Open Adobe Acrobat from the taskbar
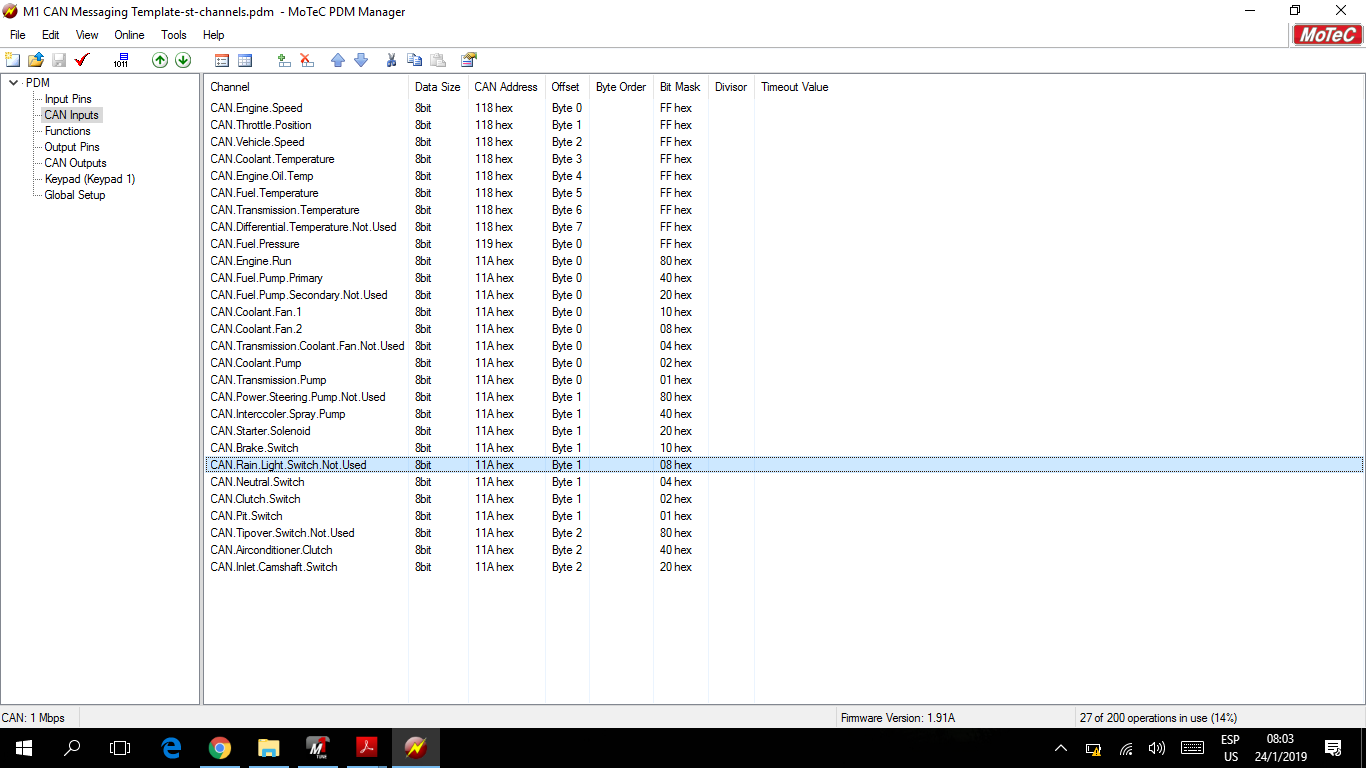 (x=366, y=747)
